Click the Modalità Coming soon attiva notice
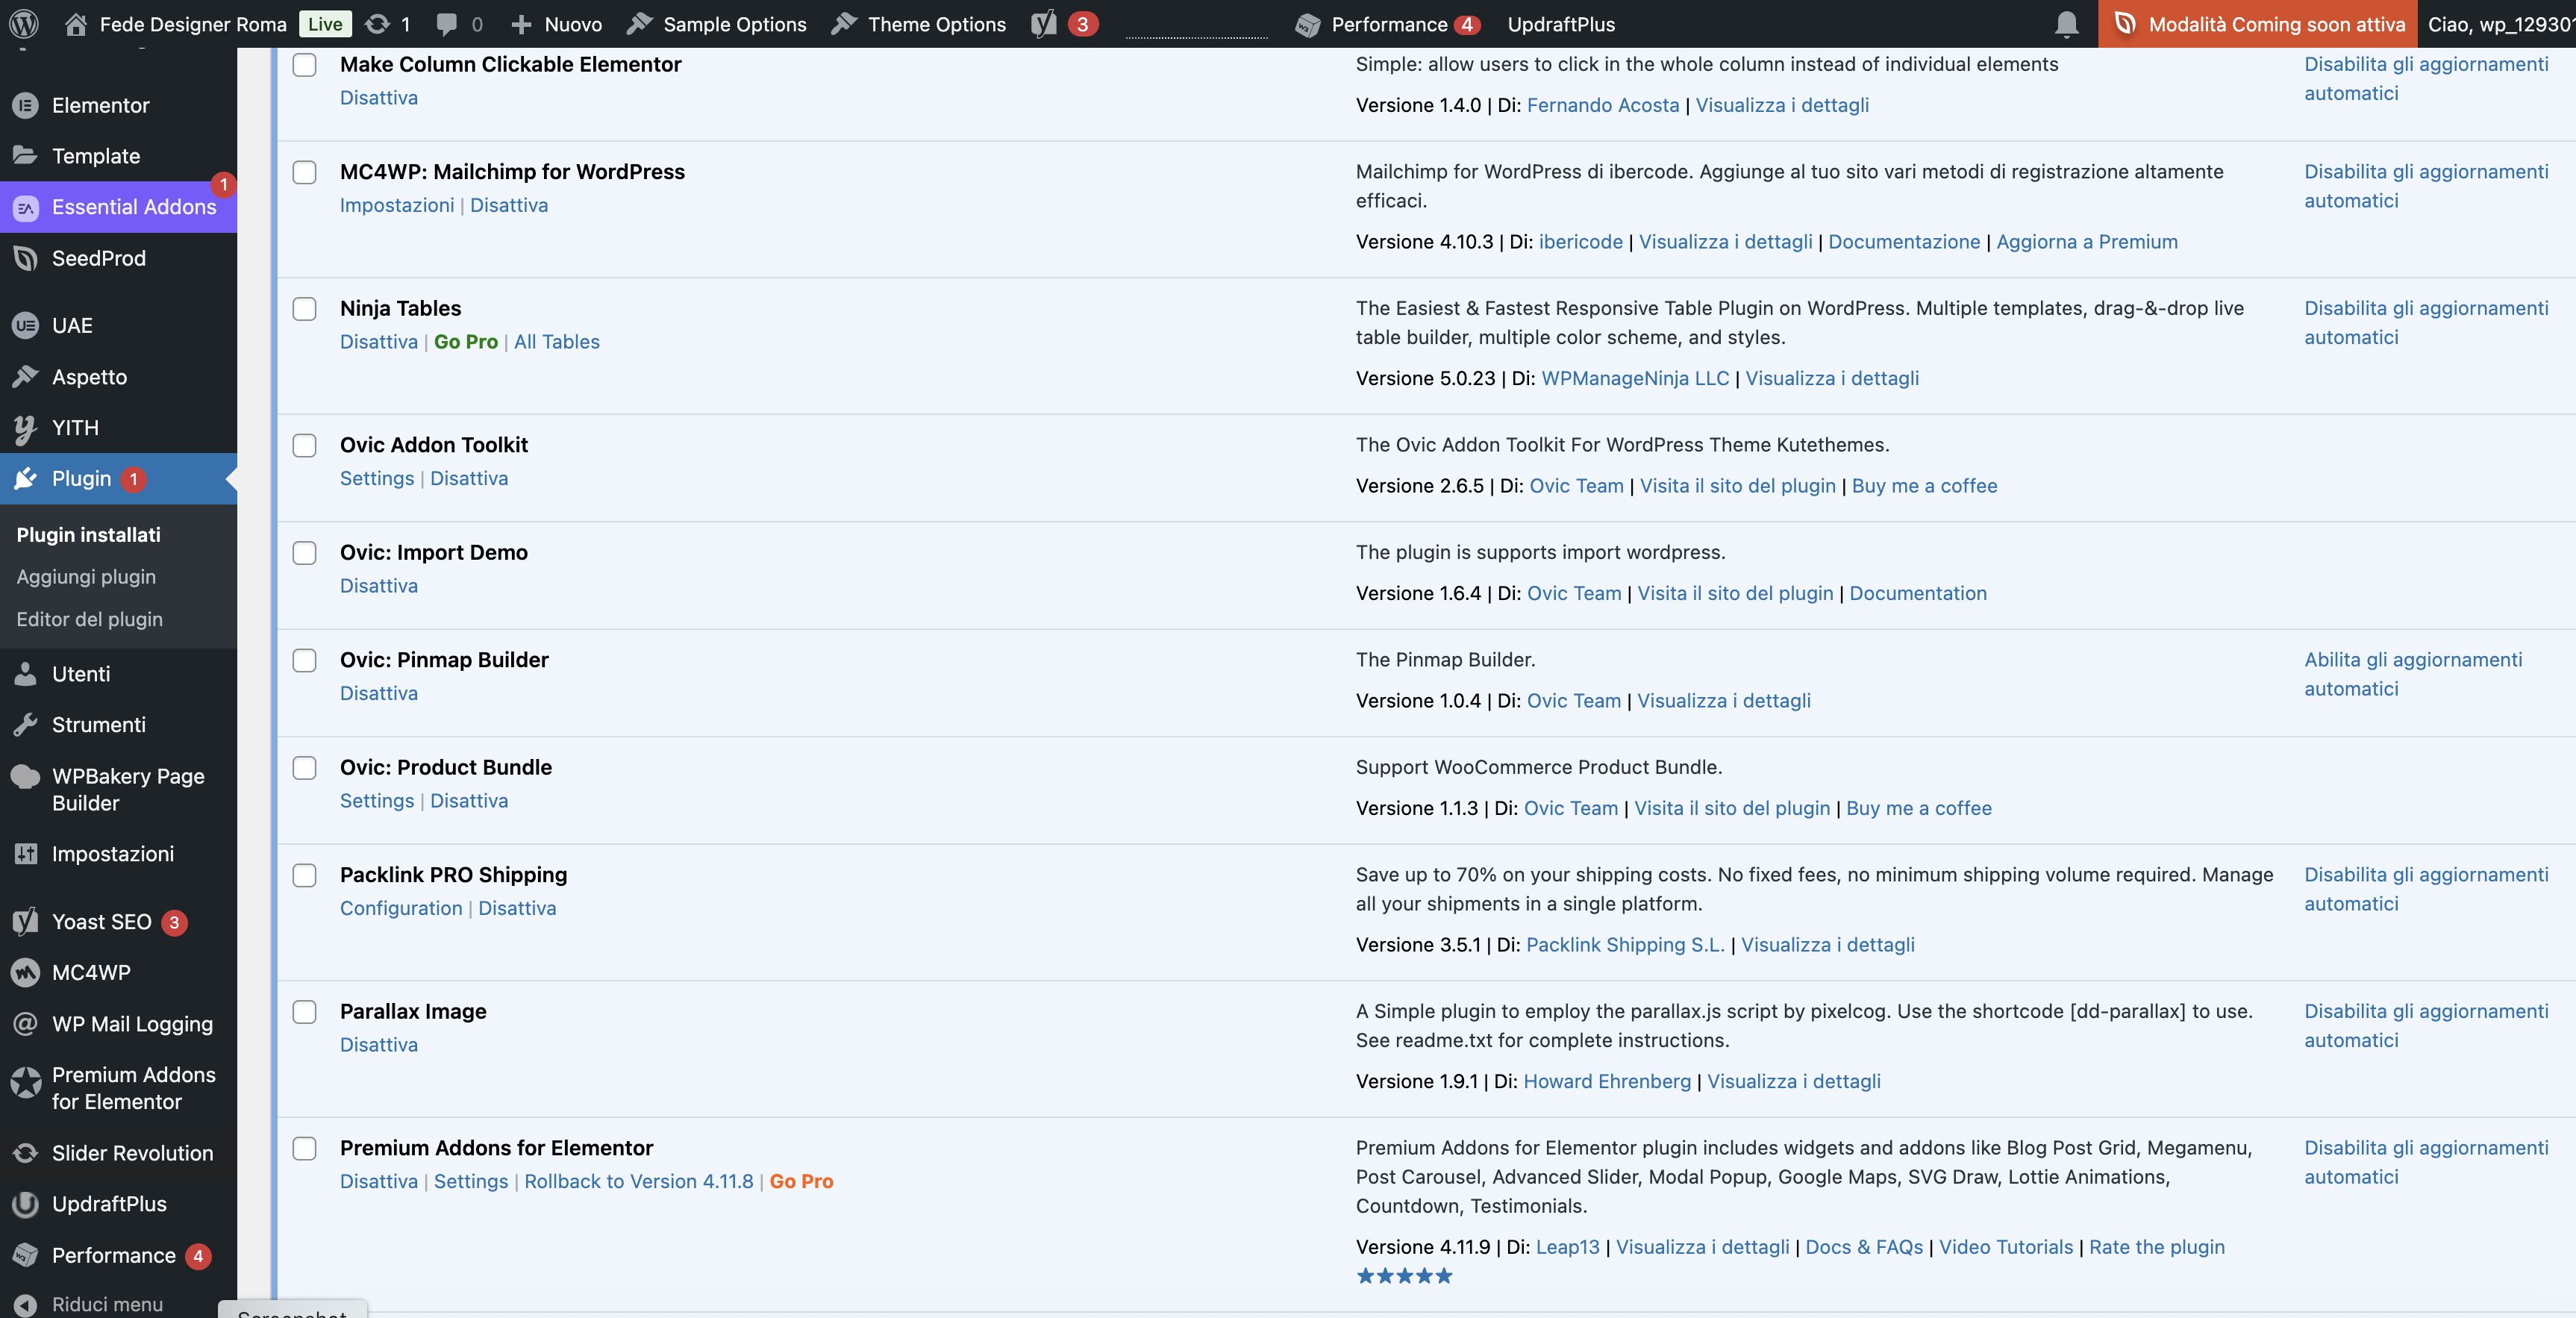 pyautogui.click(x=2257, y=24)
